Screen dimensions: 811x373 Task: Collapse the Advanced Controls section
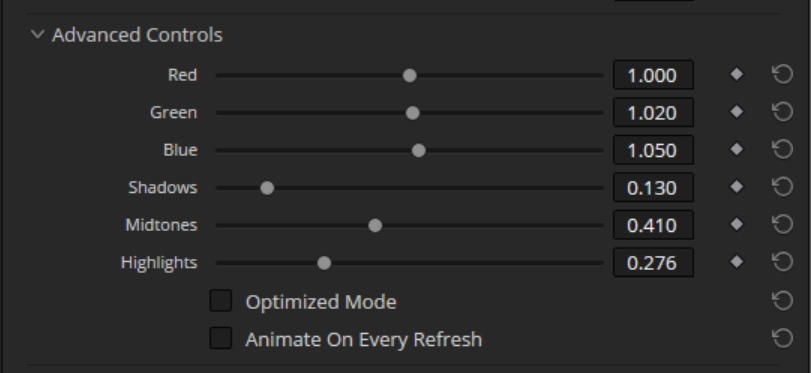[37, 35]
